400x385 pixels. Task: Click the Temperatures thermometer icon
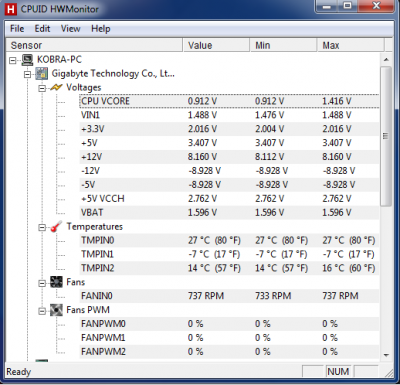56,227
